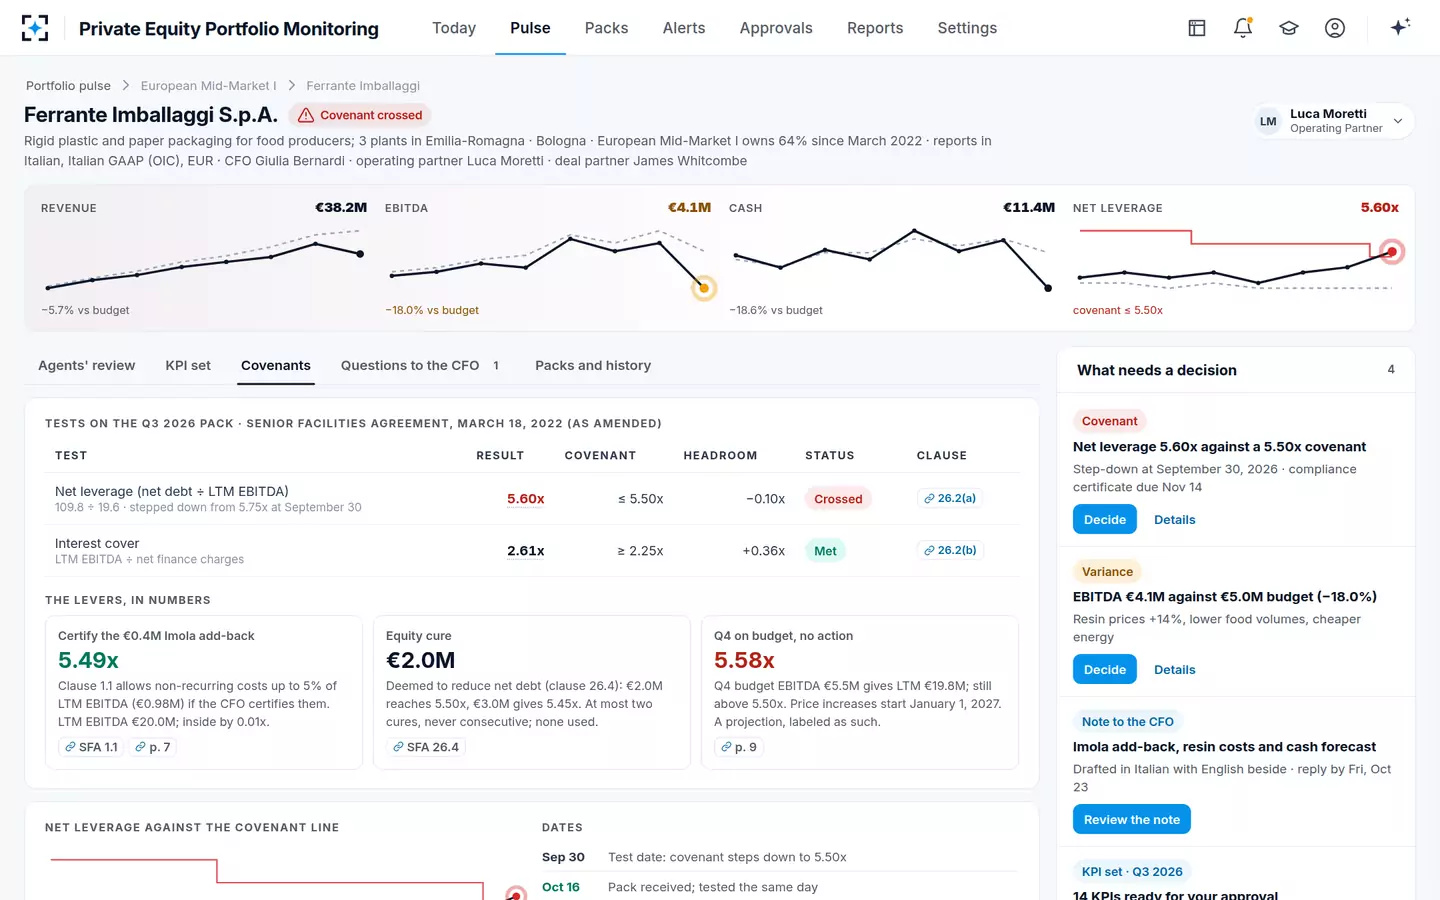This screenshot has height=900, width=1440.
Task: View Details for the EBITDA variance item
Action: 1175,670
